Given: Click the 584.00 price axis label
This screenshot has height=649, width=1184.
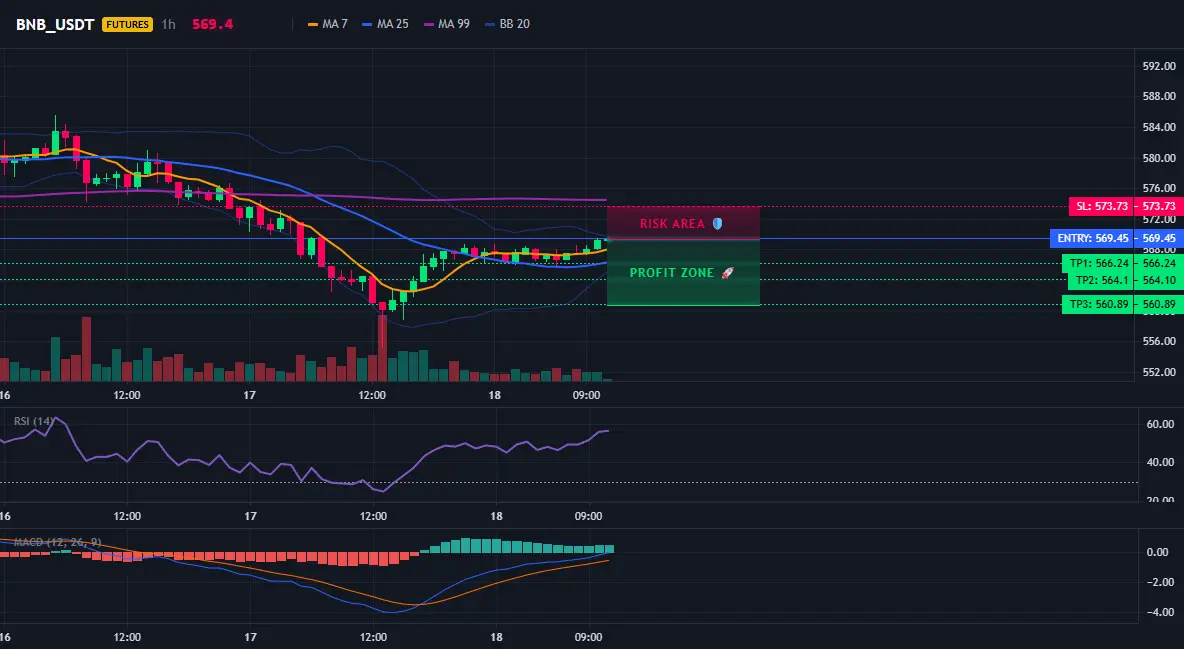Looking at the screenshot, I should (1159, 128).
